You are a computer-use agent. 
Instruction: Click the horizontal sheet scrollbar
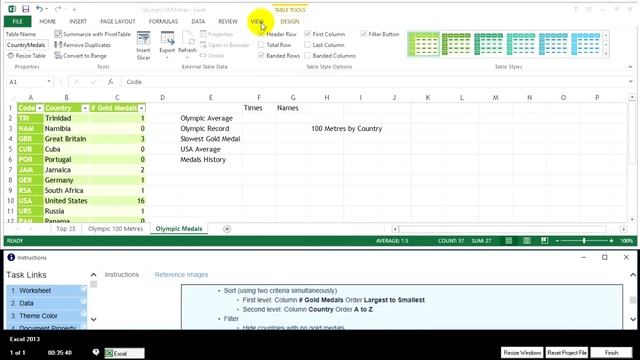coord(502,229)
